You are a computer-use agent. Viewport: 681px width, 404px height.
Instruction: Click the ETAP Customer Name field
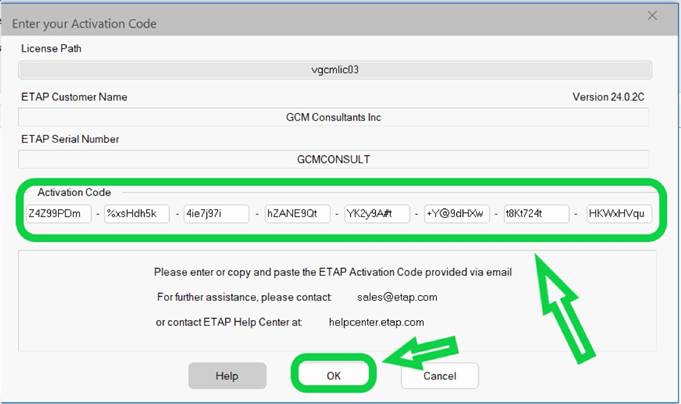point(334,117)
